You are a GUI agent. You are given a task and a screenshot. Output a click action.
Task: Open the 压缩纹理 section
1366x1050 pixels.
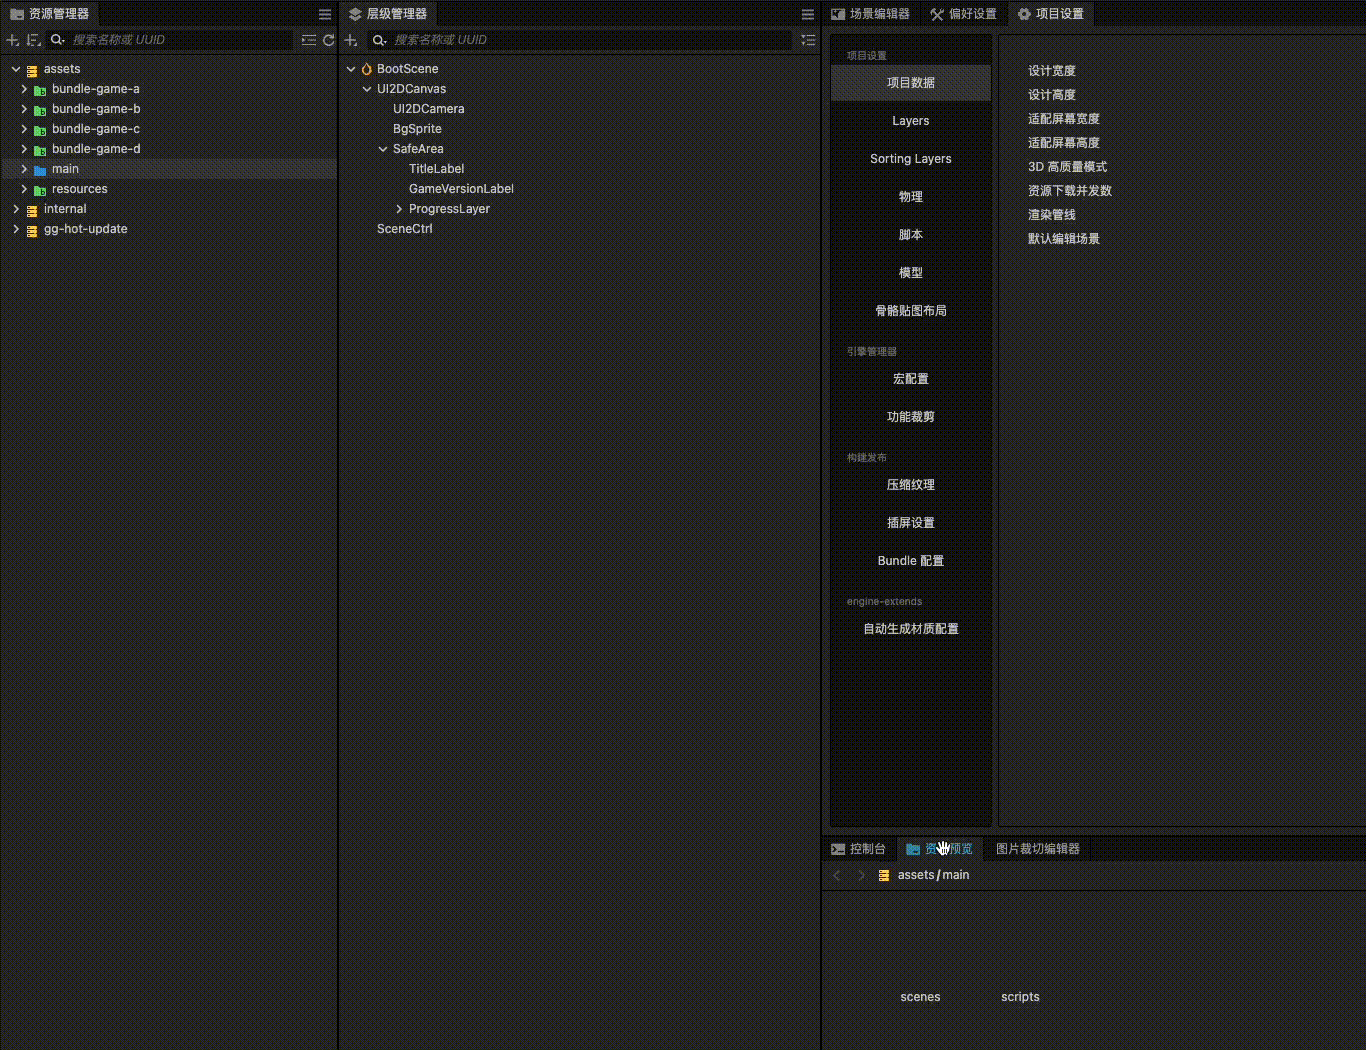click(911, 485)
